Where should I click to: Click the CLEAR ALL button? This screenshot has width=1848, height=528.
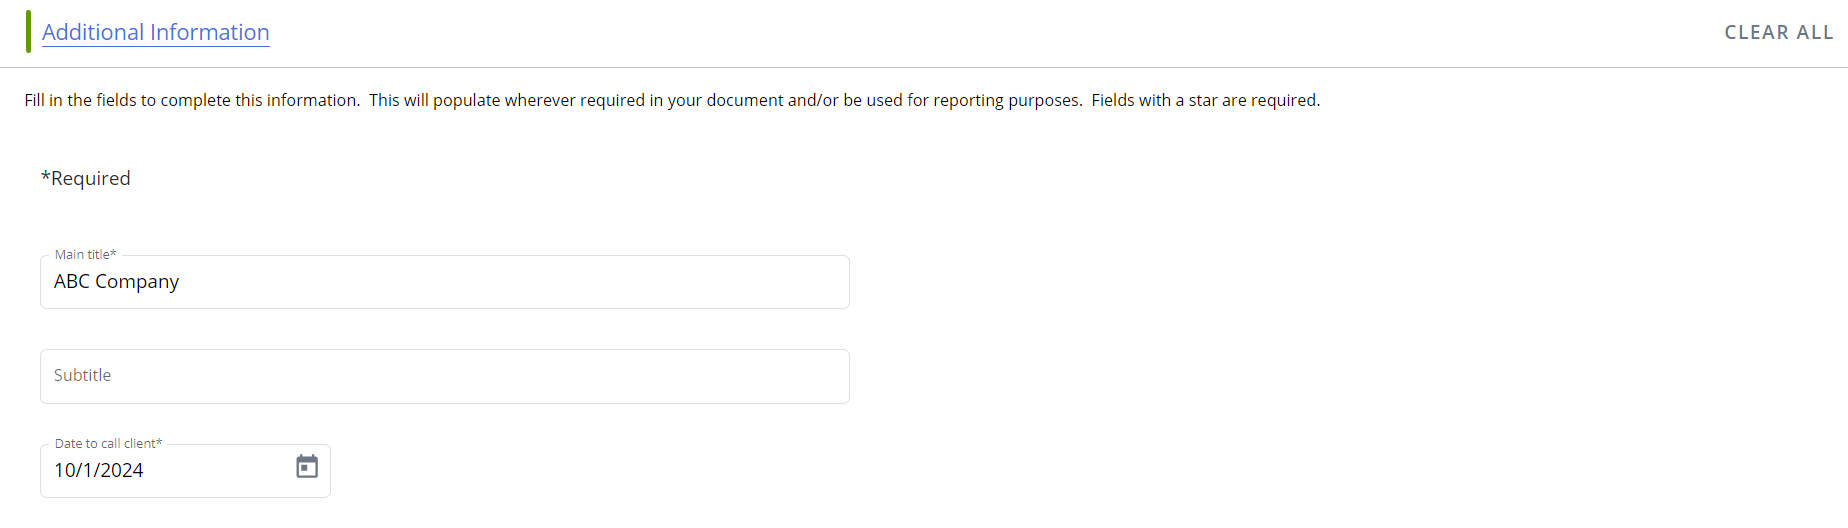coord(1779,32)
